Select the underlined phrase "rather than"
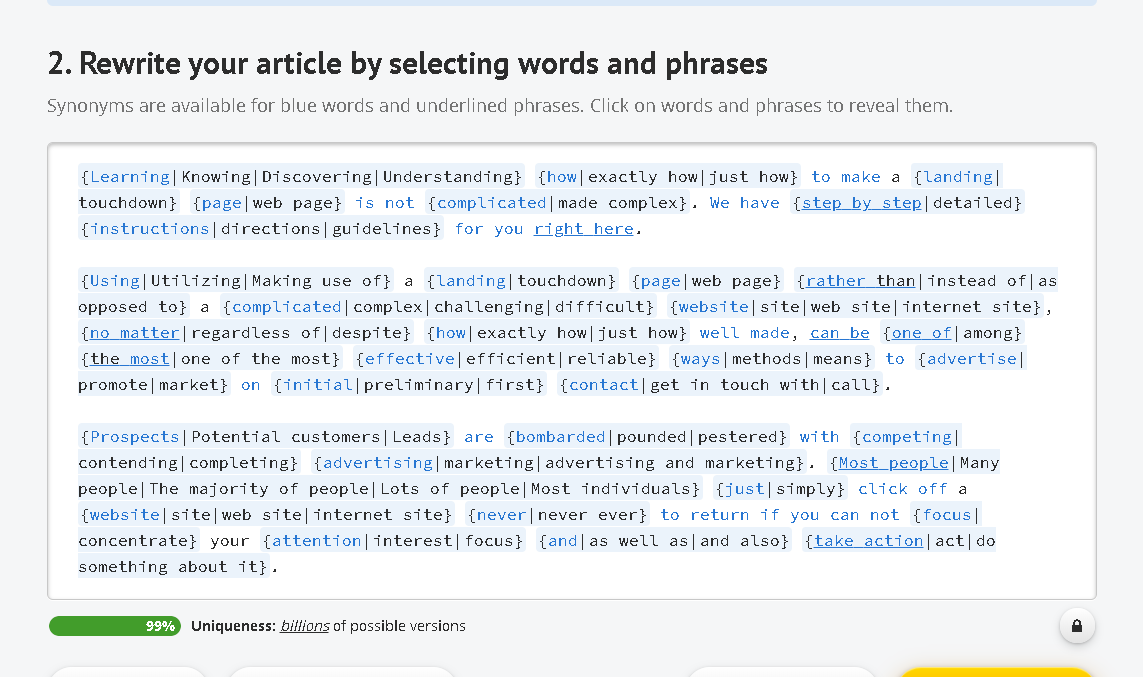Viewport: 1143px width, 677px height. [860, 281]
